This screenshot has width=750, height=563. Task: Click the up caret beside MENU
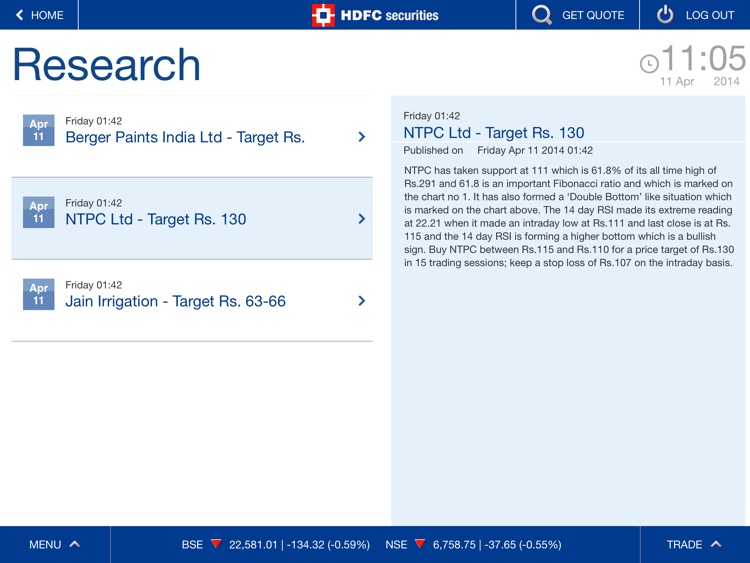pos(75,544)
